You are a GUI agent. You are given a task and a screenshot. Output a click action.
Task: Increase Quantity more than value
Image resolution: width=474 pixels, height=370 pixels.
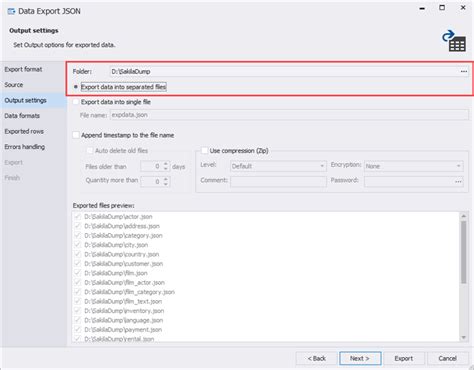(x=166, y=179)
